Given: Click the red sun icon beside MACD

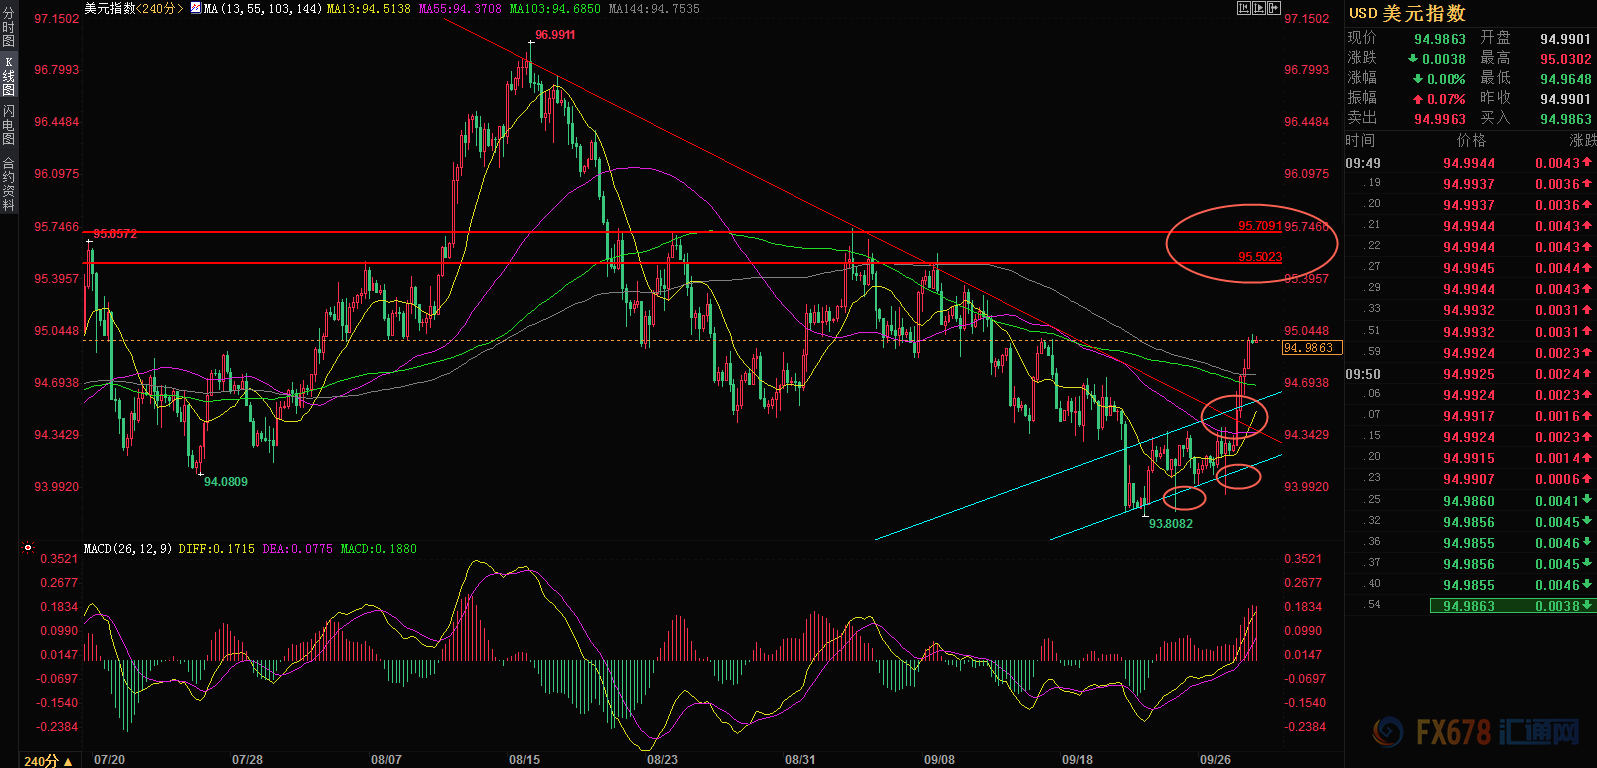Looking at the screenshot, I should (x=28, y=548).
